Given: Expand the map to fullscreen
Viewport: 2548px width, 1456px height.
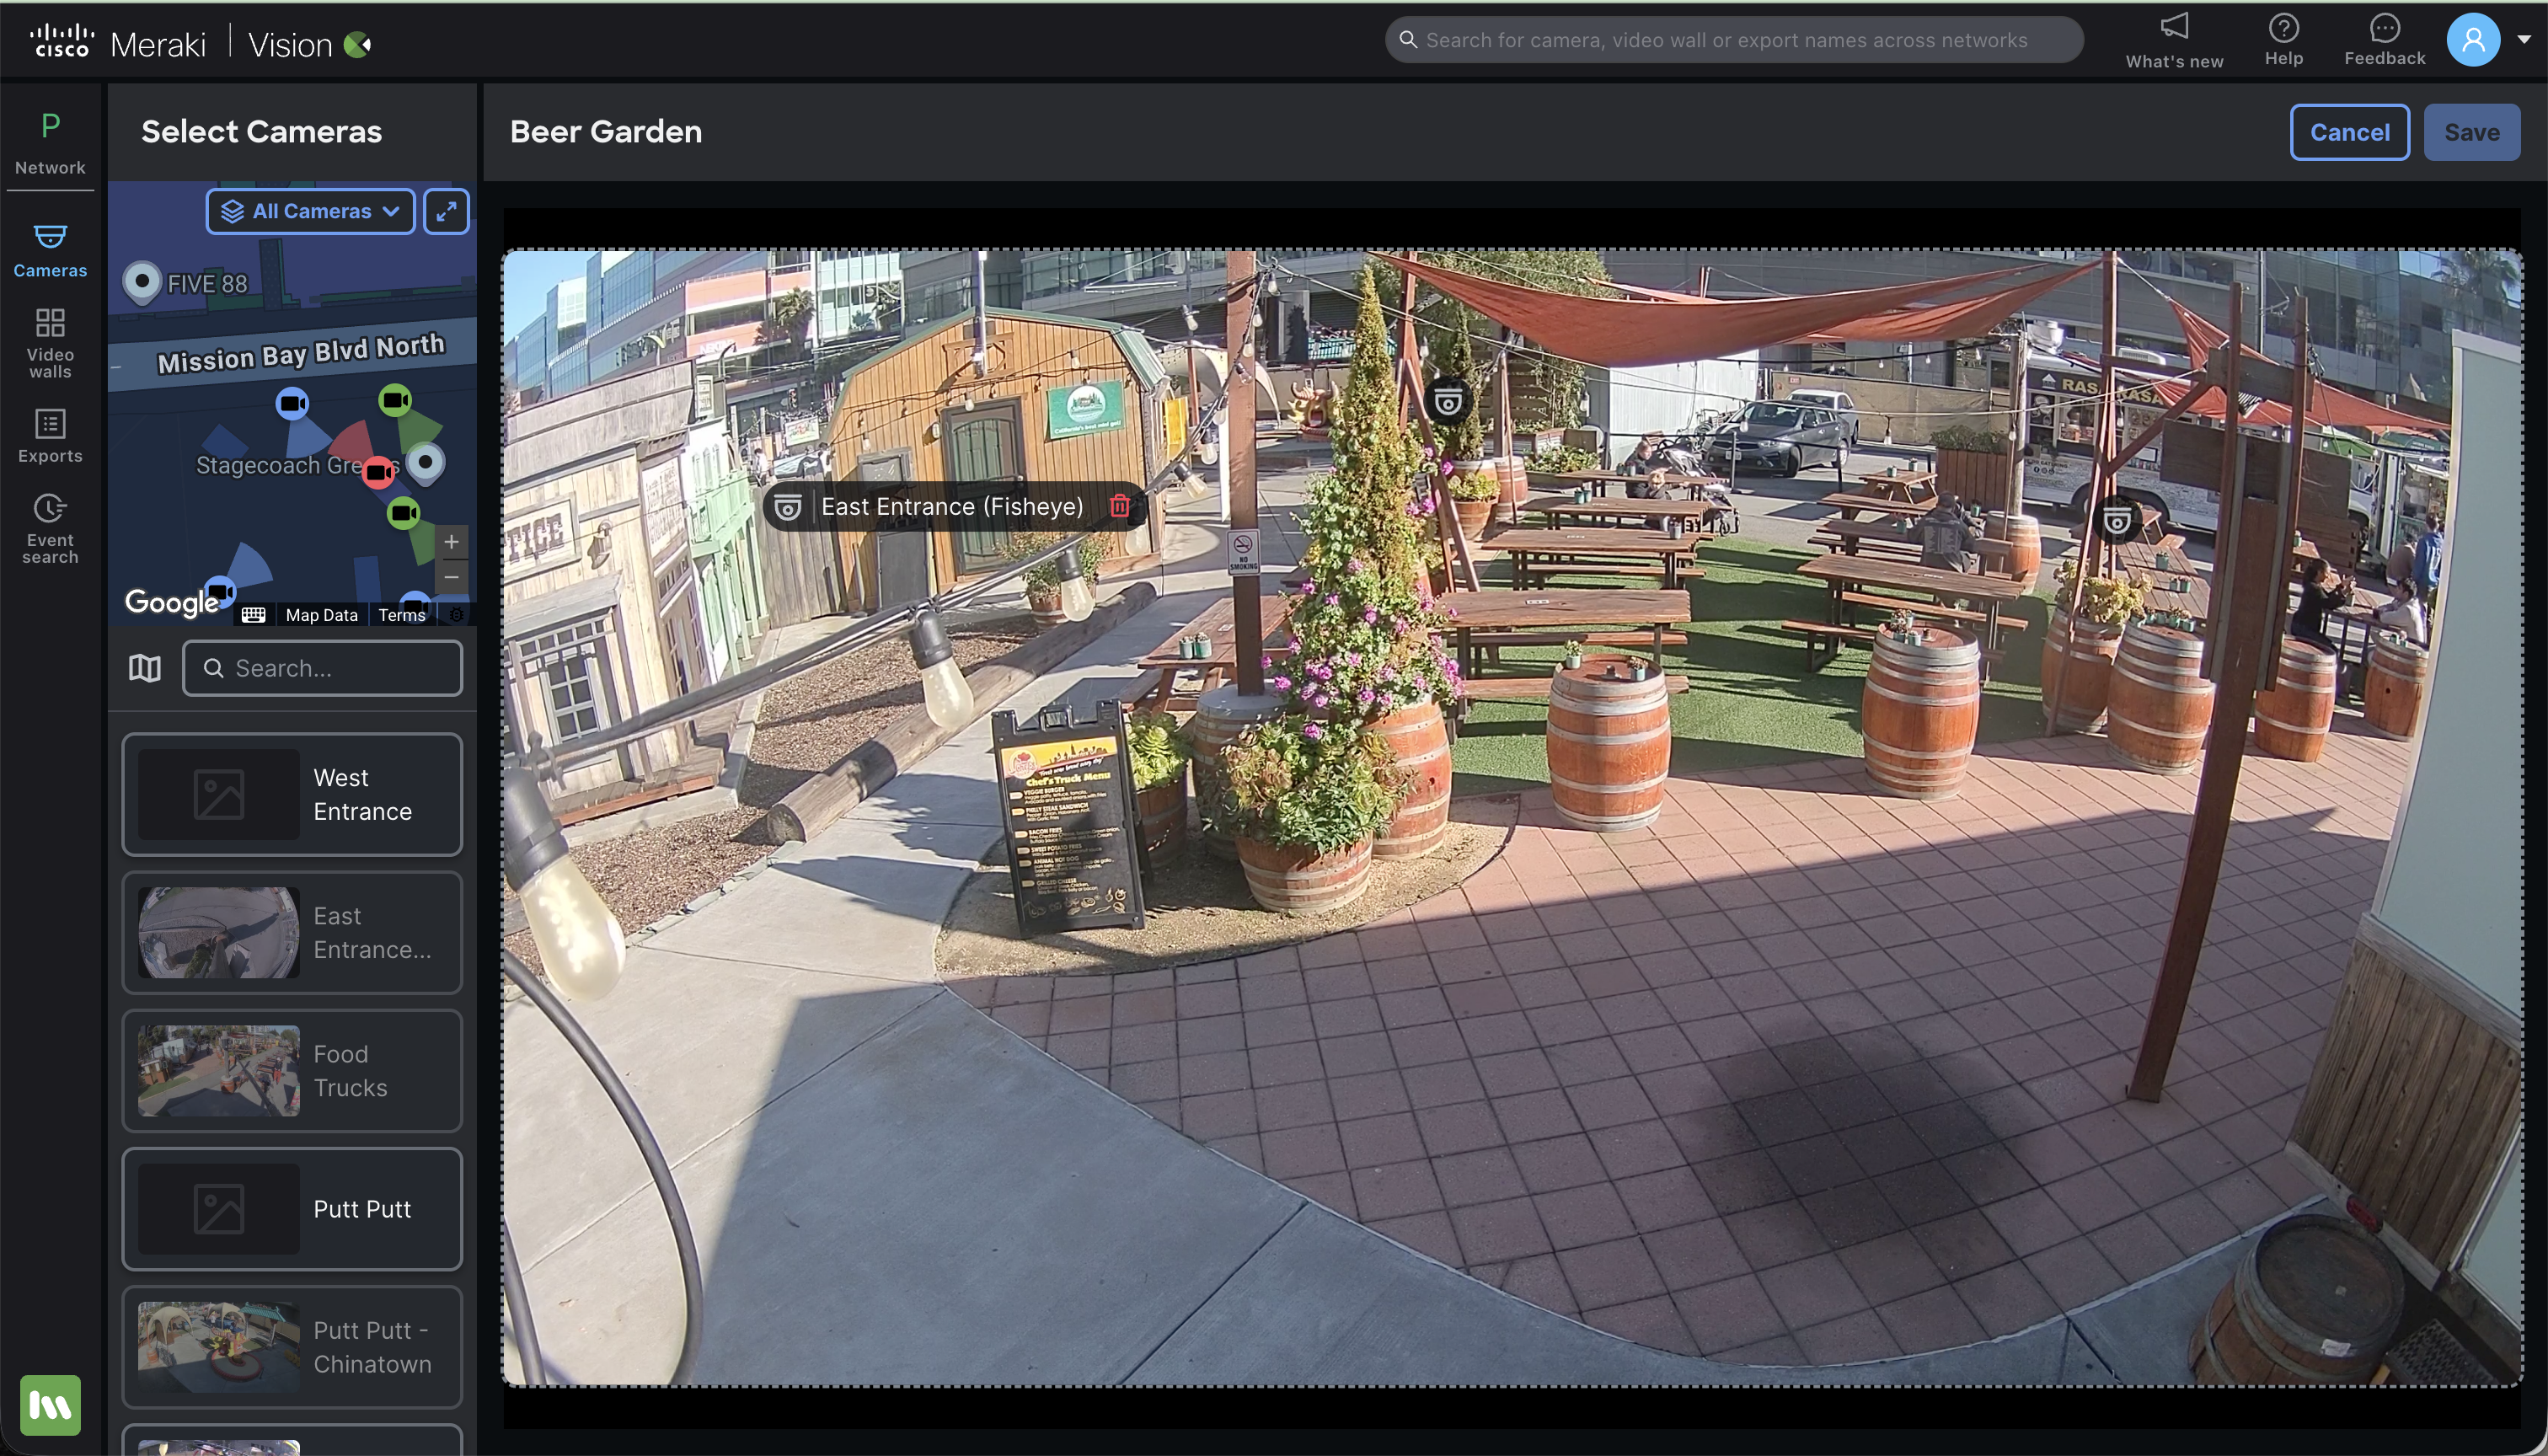Looking at the screenshot, I should 446,211.
